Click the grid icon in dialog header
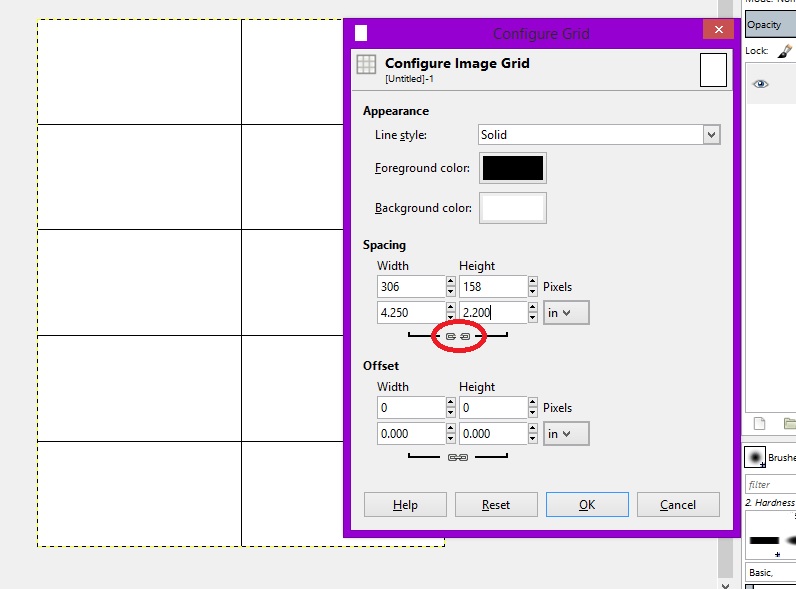 [366, 64]
